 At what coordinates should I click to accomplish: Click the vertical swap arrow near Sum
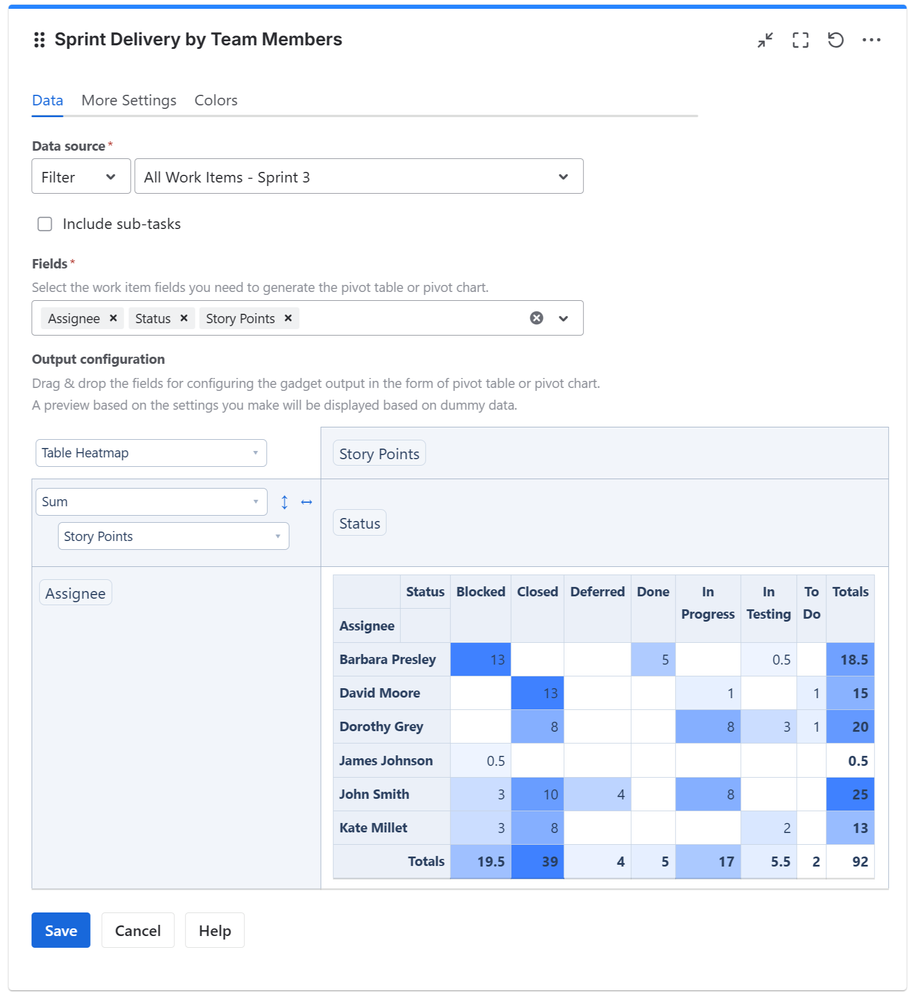pyautogui.click(x=285, y=503)
